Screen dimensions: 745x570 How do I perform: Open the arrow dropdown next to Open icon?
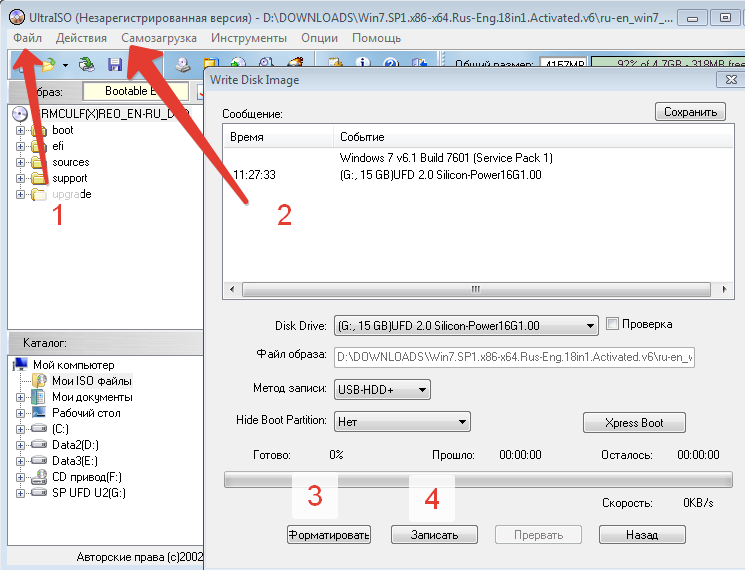pyautogui.click(x=66, y=66)
